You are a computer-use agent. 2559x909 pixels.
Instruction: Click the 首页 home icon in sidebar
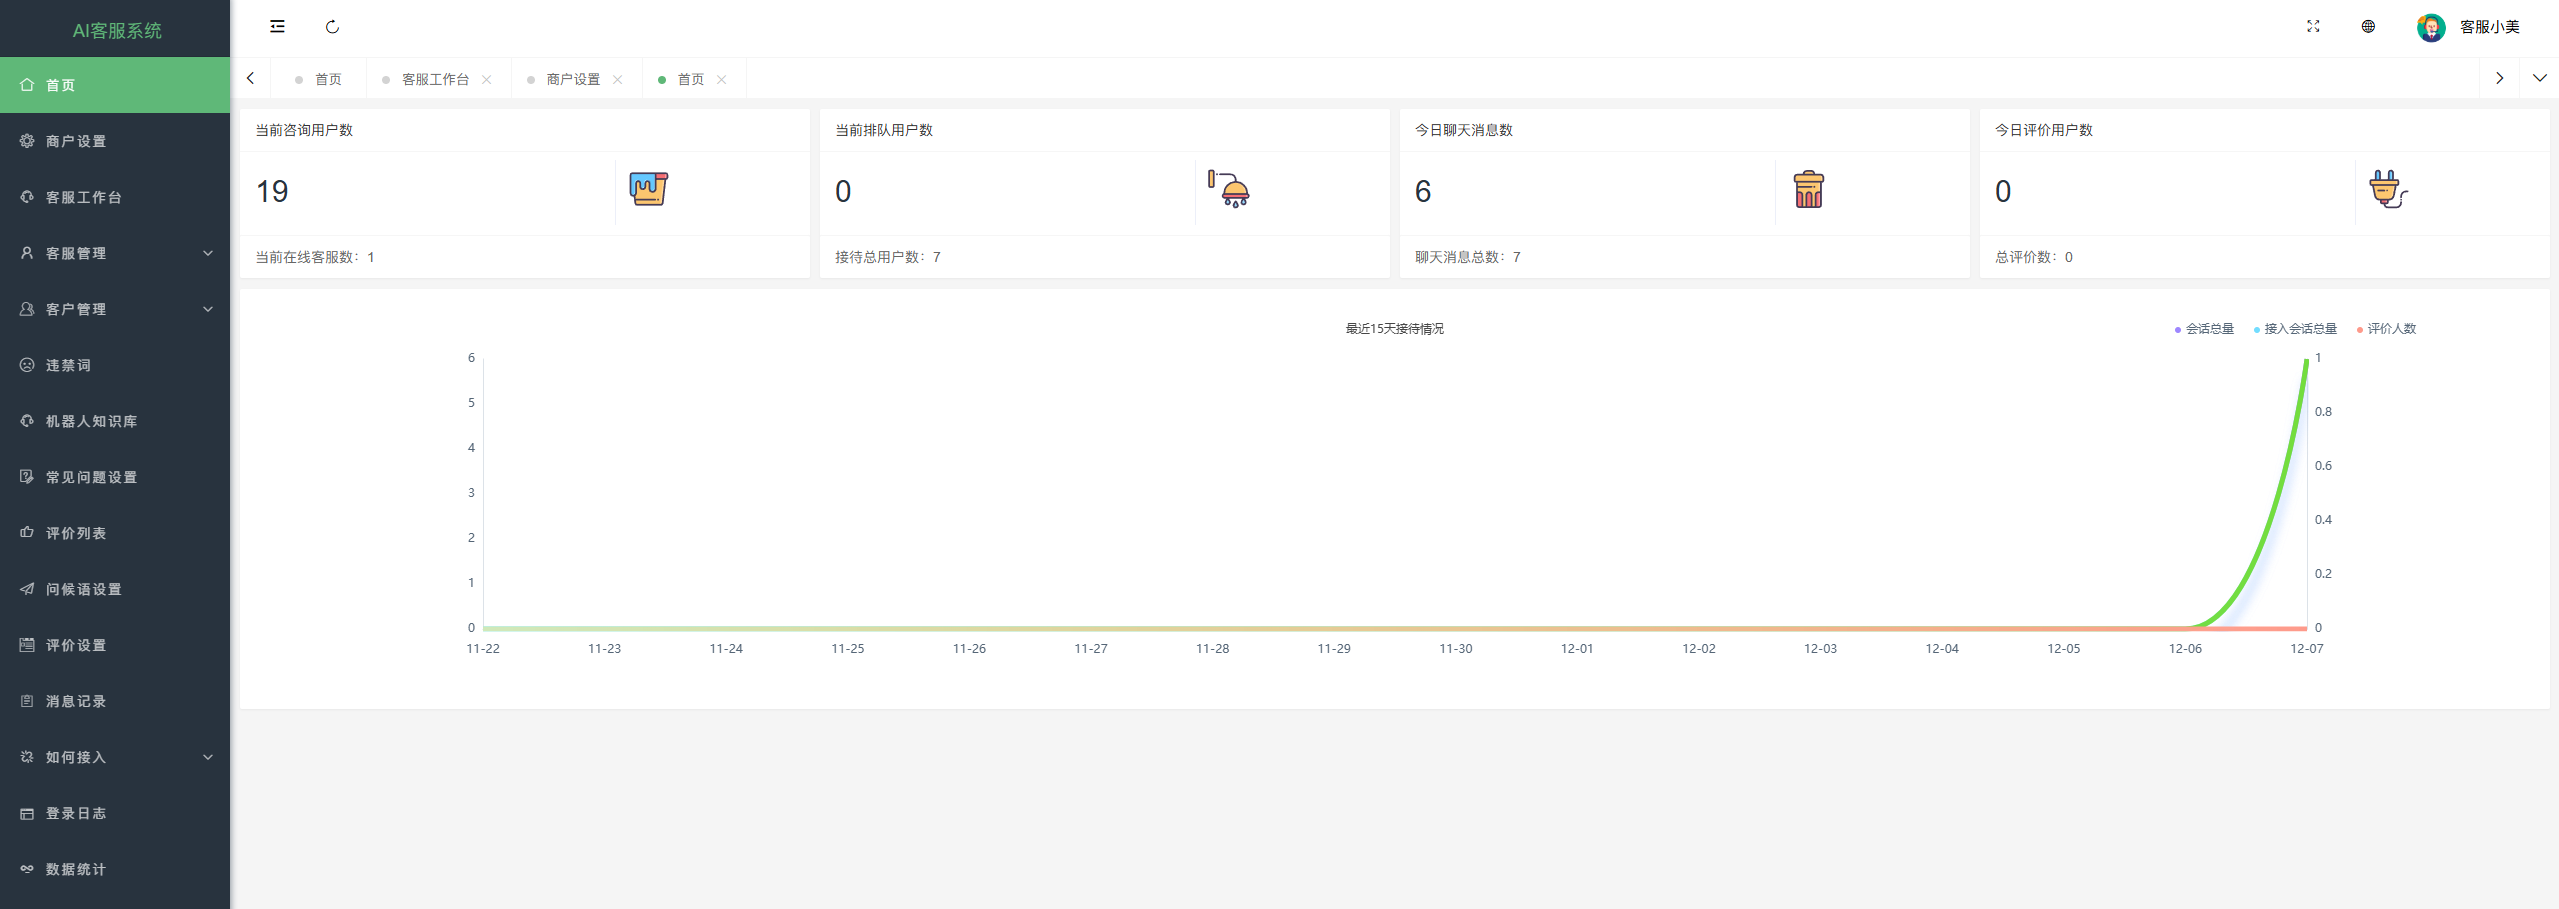click(x=27, y=85)
